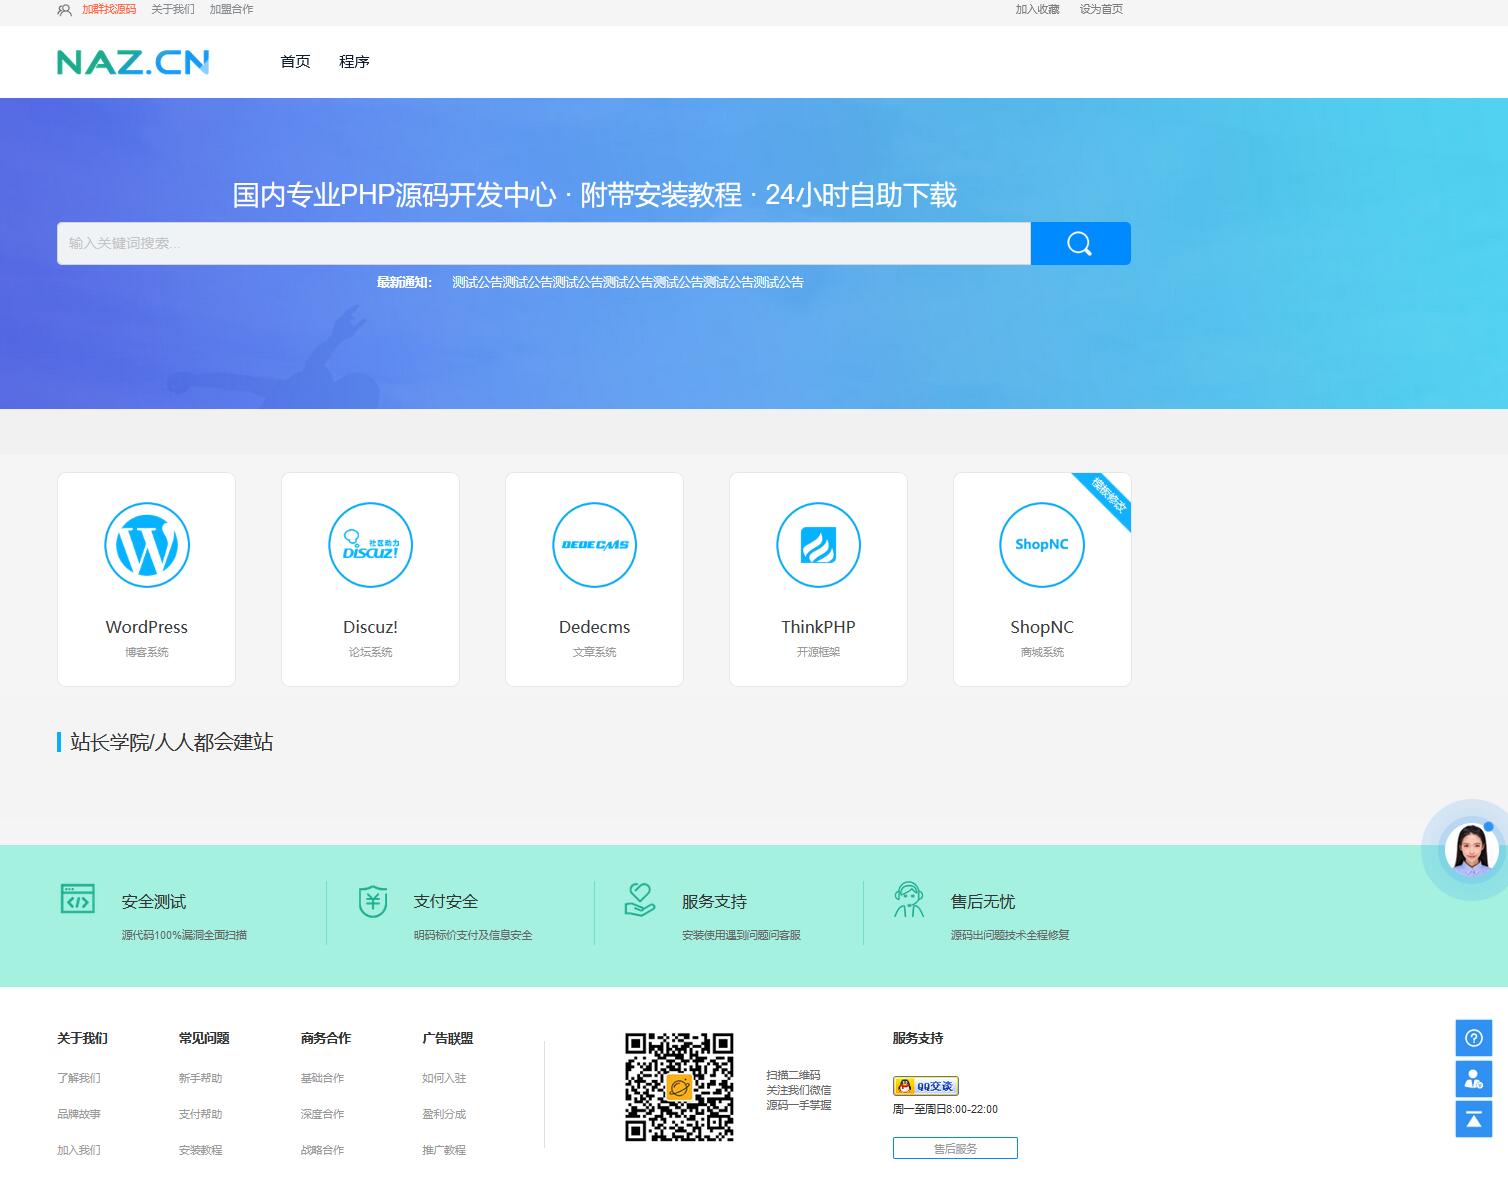Click the 广告联盟 footer column heading
This screenshot has width=1508, height=1189.
tap(448, 1038)
